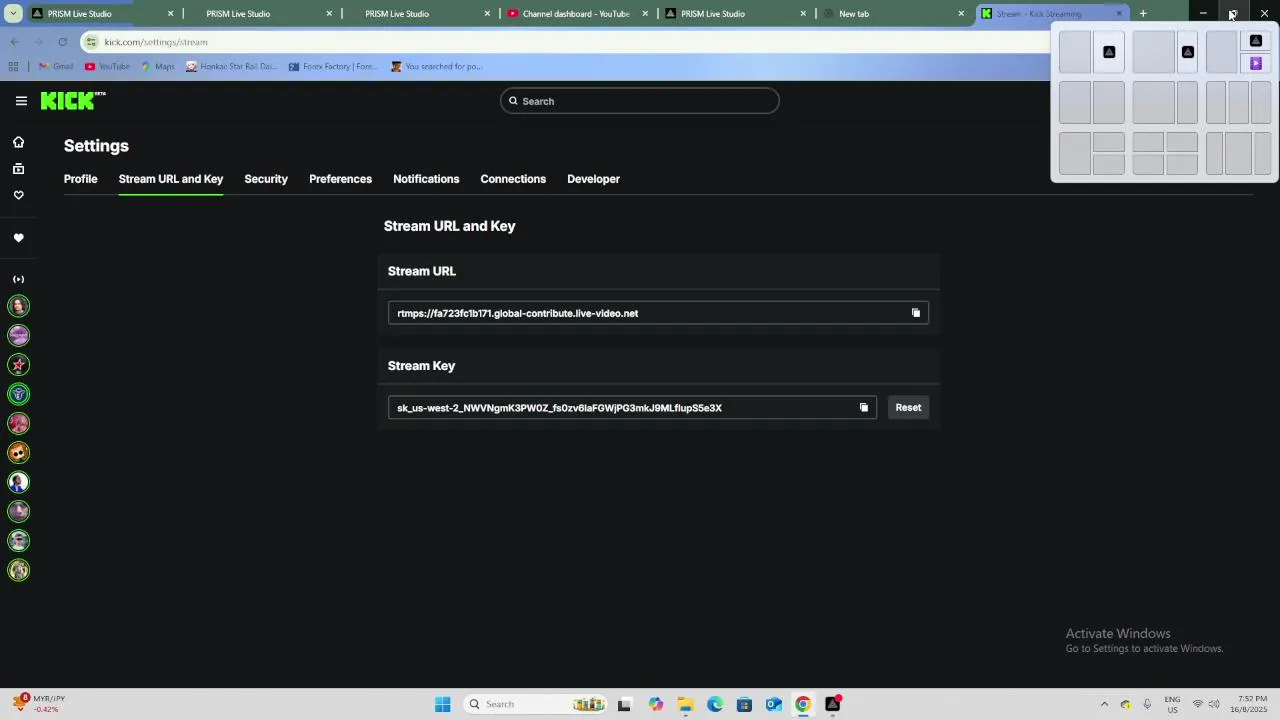Close the Channel dashboard YouTube tab
Image resolution: width=1280 pixels, height=720 pixels.
[645, 14]
